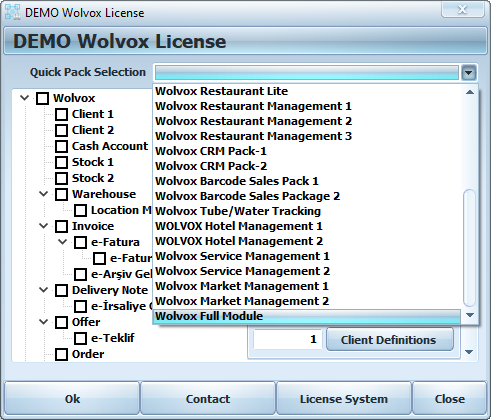Image resolution: width=491 pixels, height=420 pixels.
Task: Click the client count input field
Action: pos(287,339)
